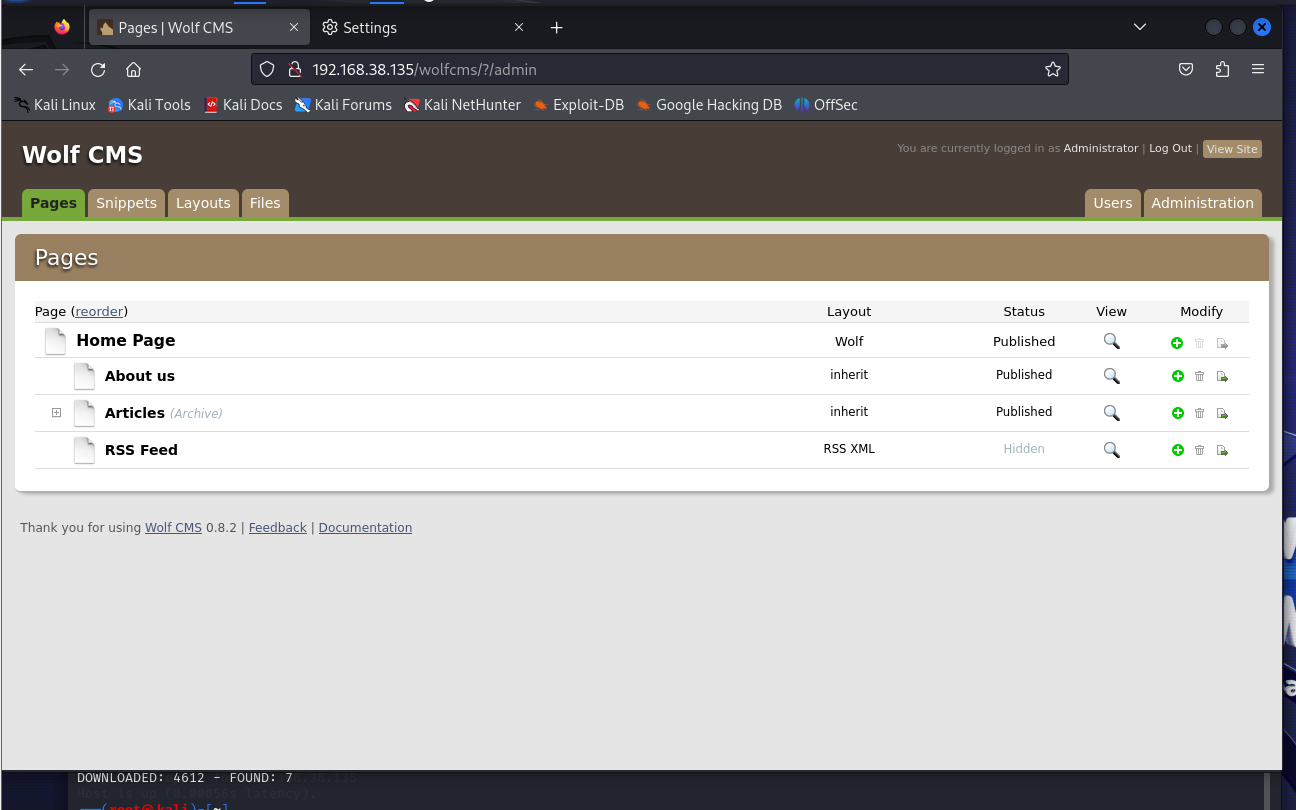Image resolution: width=1296 pixels, height=810 pixels.
Task: Add a child page under RSS Feed
Action: tap(1177, 451)
